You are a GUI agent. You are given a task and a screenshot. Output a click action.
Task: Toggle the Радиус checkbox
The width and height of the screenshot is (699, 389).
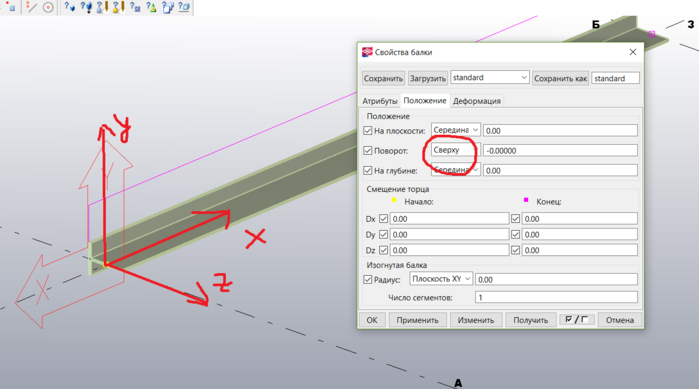pyautogui.click(x=368, y=279)
